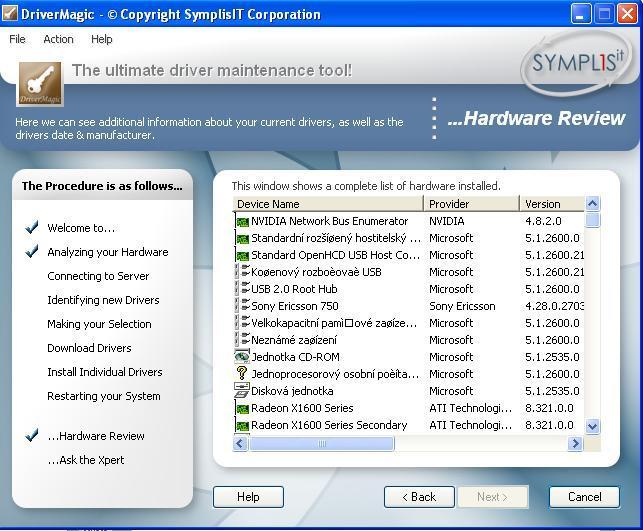
Task: Click the Neznámé zařízení USB icon
Action: coord(242,340)
